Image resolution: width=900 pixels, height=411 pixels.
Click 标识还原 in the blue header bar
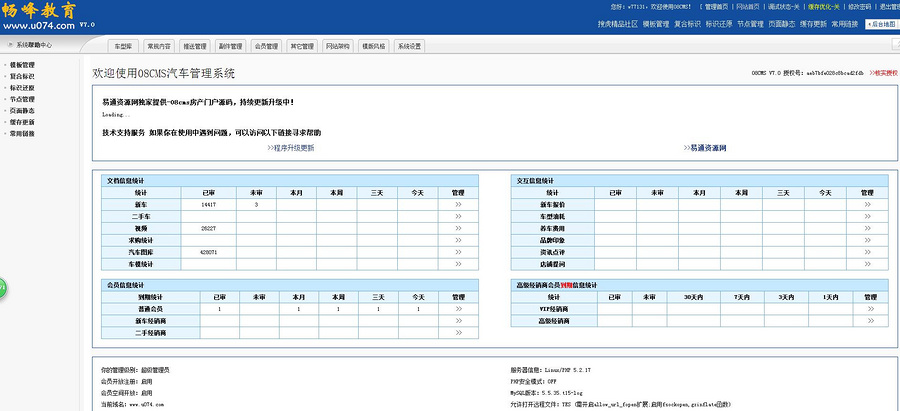tap(719, 24)
